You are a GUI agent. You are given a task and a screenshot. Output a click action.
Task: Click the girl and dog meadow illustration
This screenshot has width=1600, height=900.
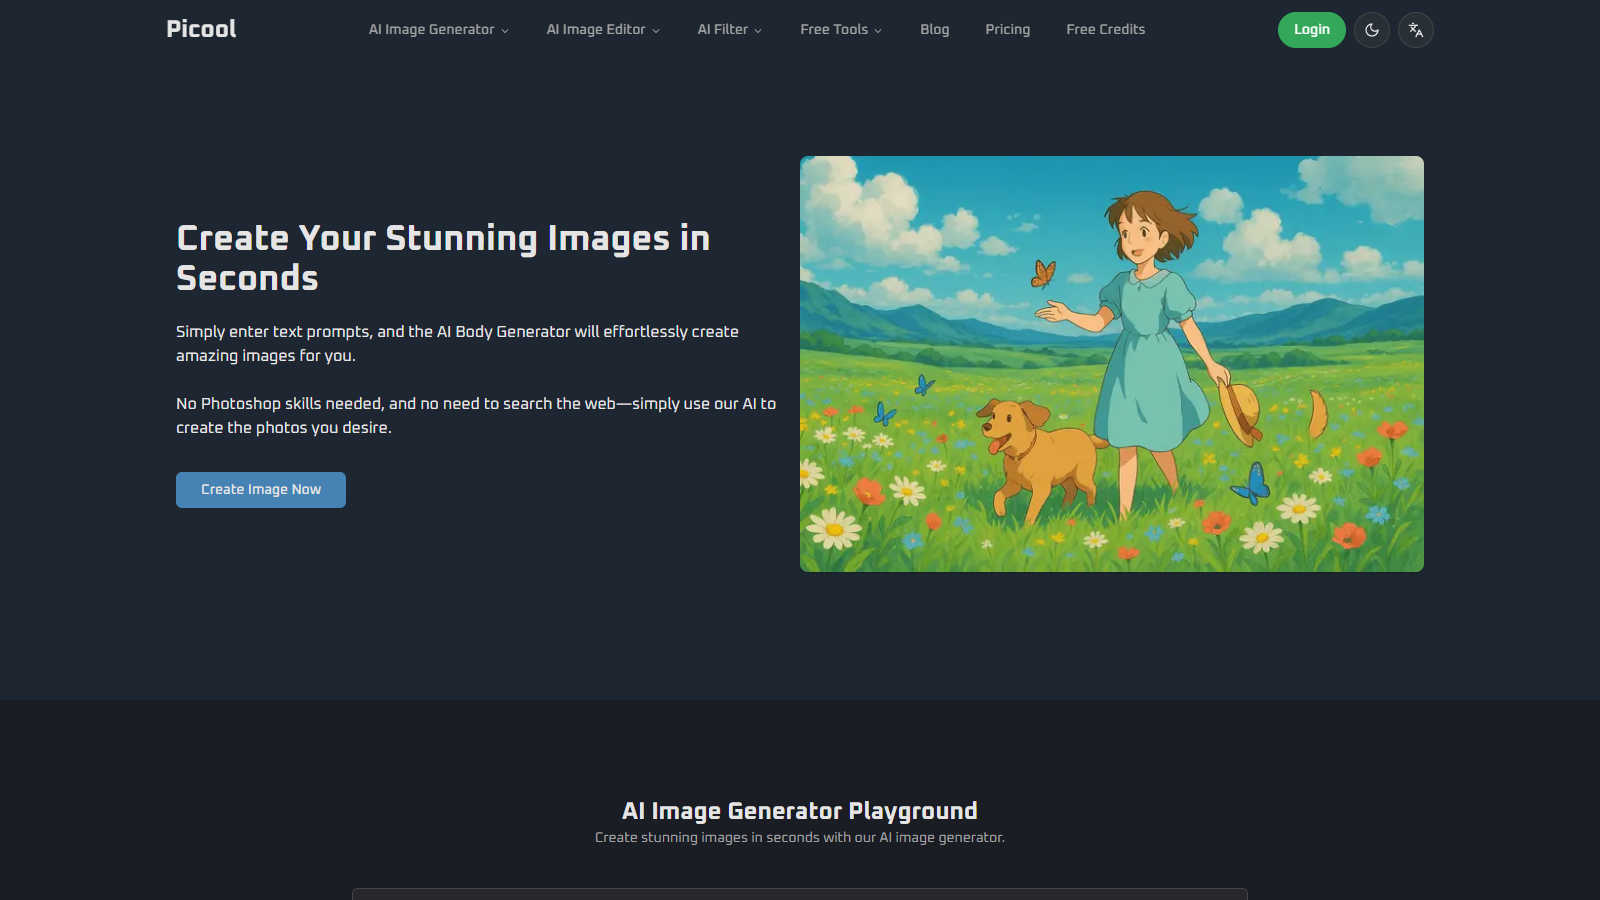(x=1112, y=364)
